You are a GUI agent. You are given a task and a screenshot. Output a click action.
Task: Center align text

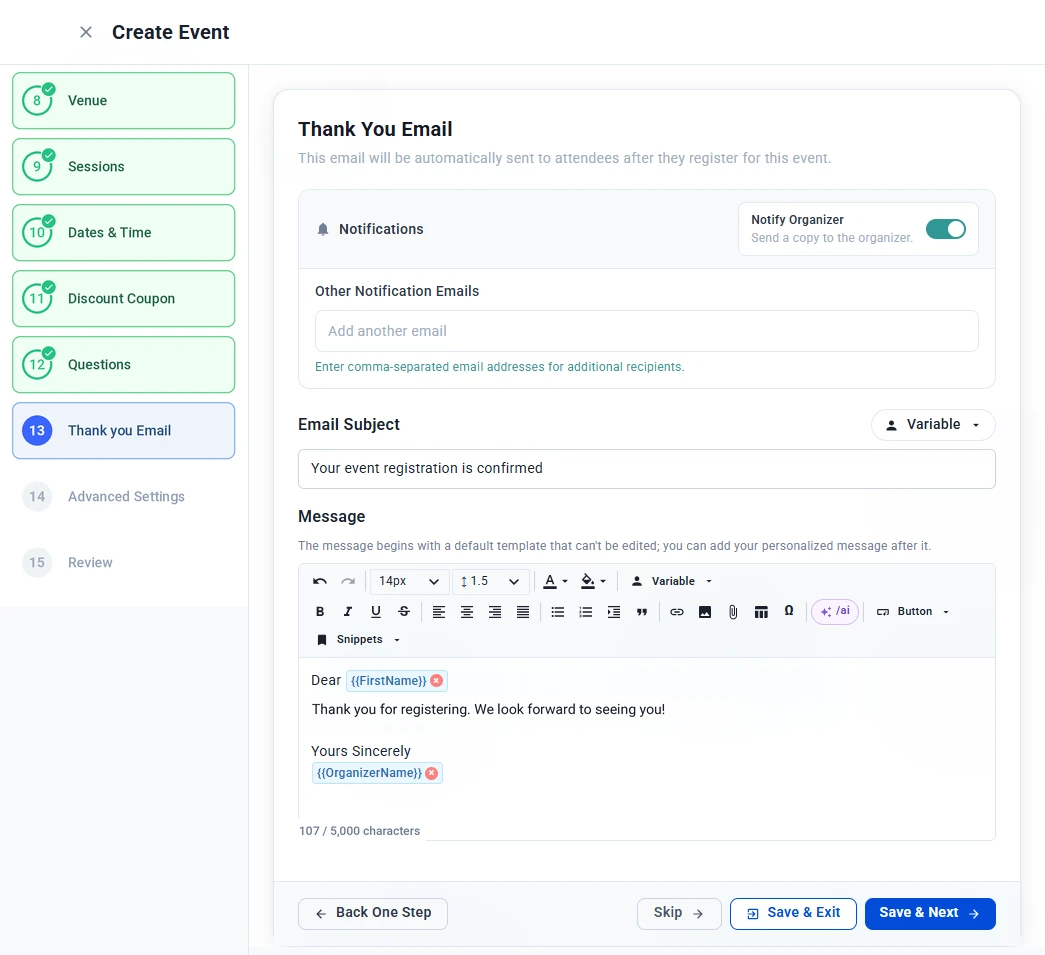pos(467,612)
